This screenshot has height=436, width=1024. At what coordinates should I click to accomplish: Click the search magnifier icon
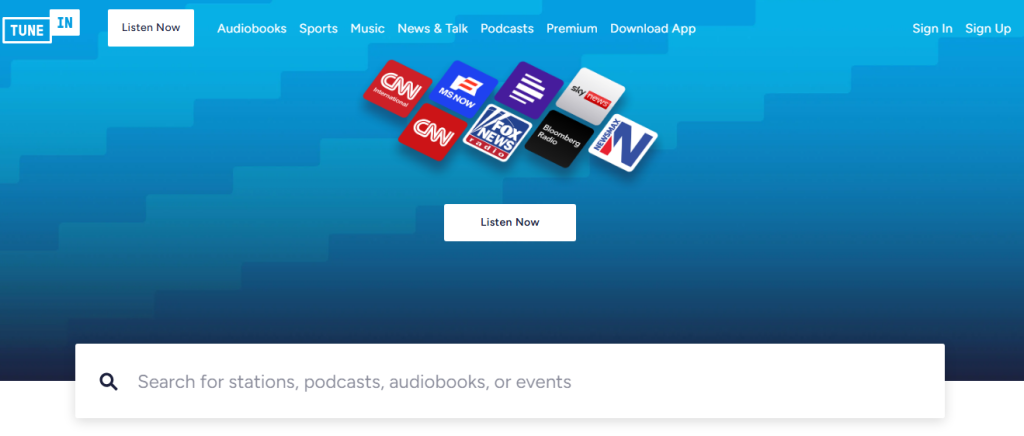tap(108, 382)
